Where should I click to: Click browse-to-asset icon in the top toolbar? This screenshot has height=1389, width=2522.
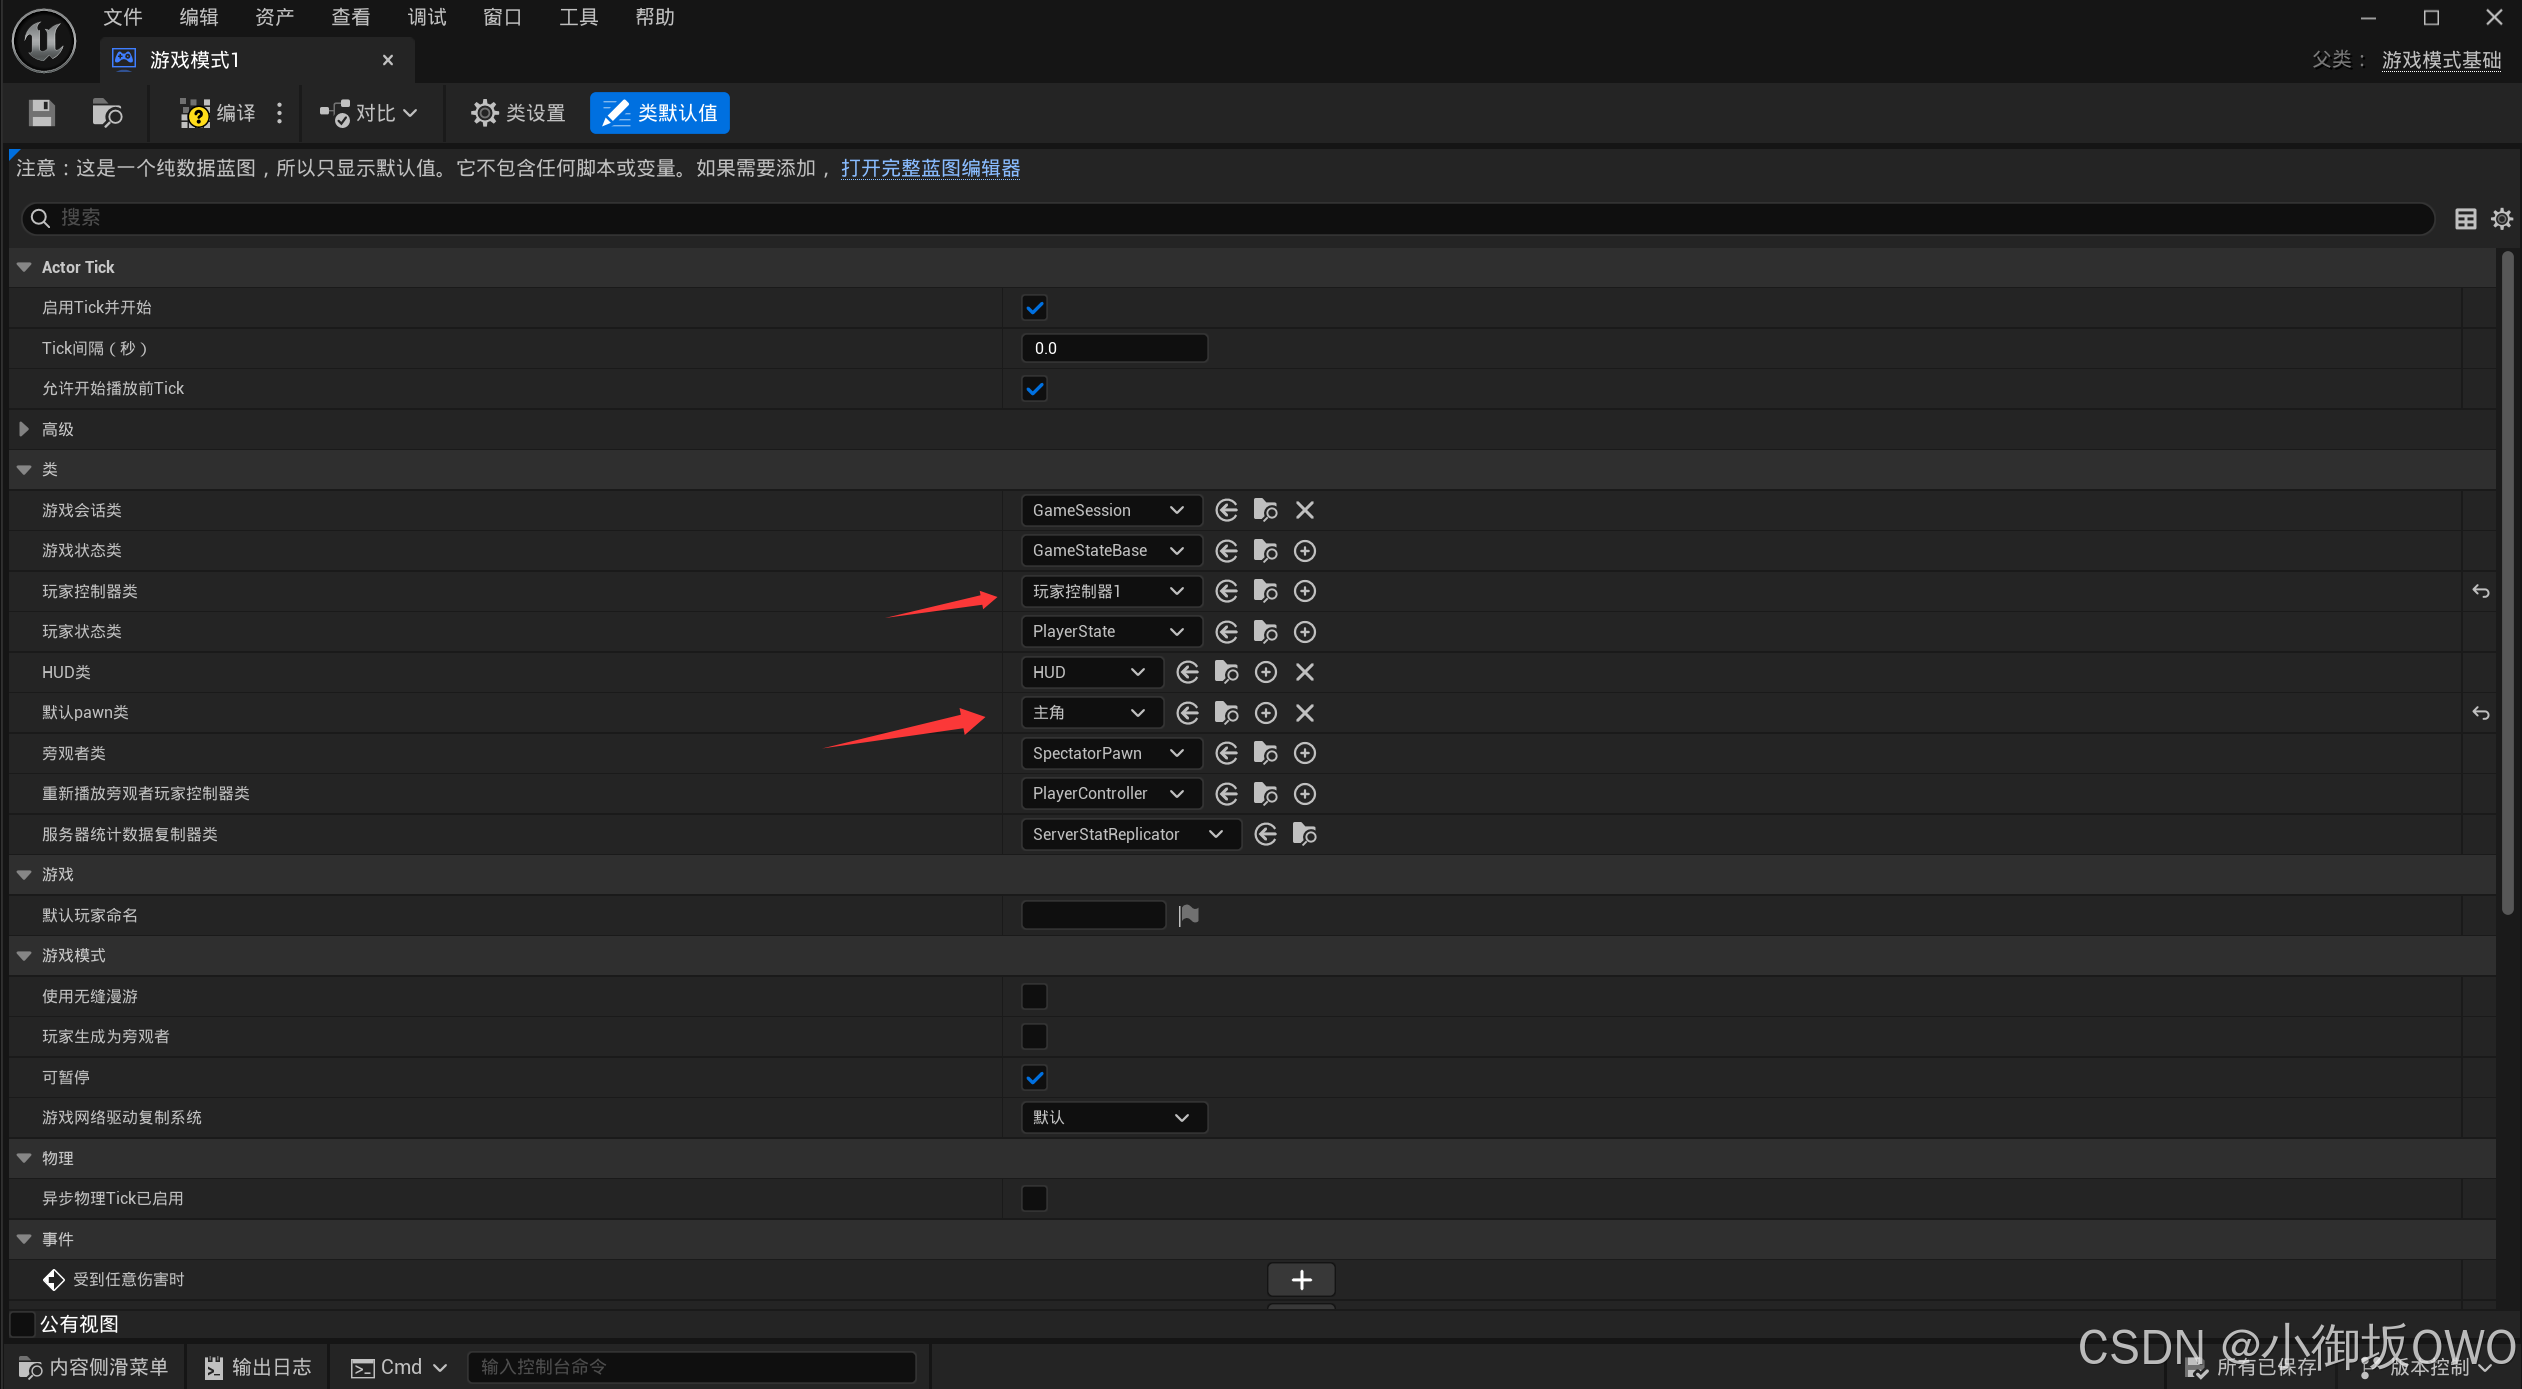point(106,113)
